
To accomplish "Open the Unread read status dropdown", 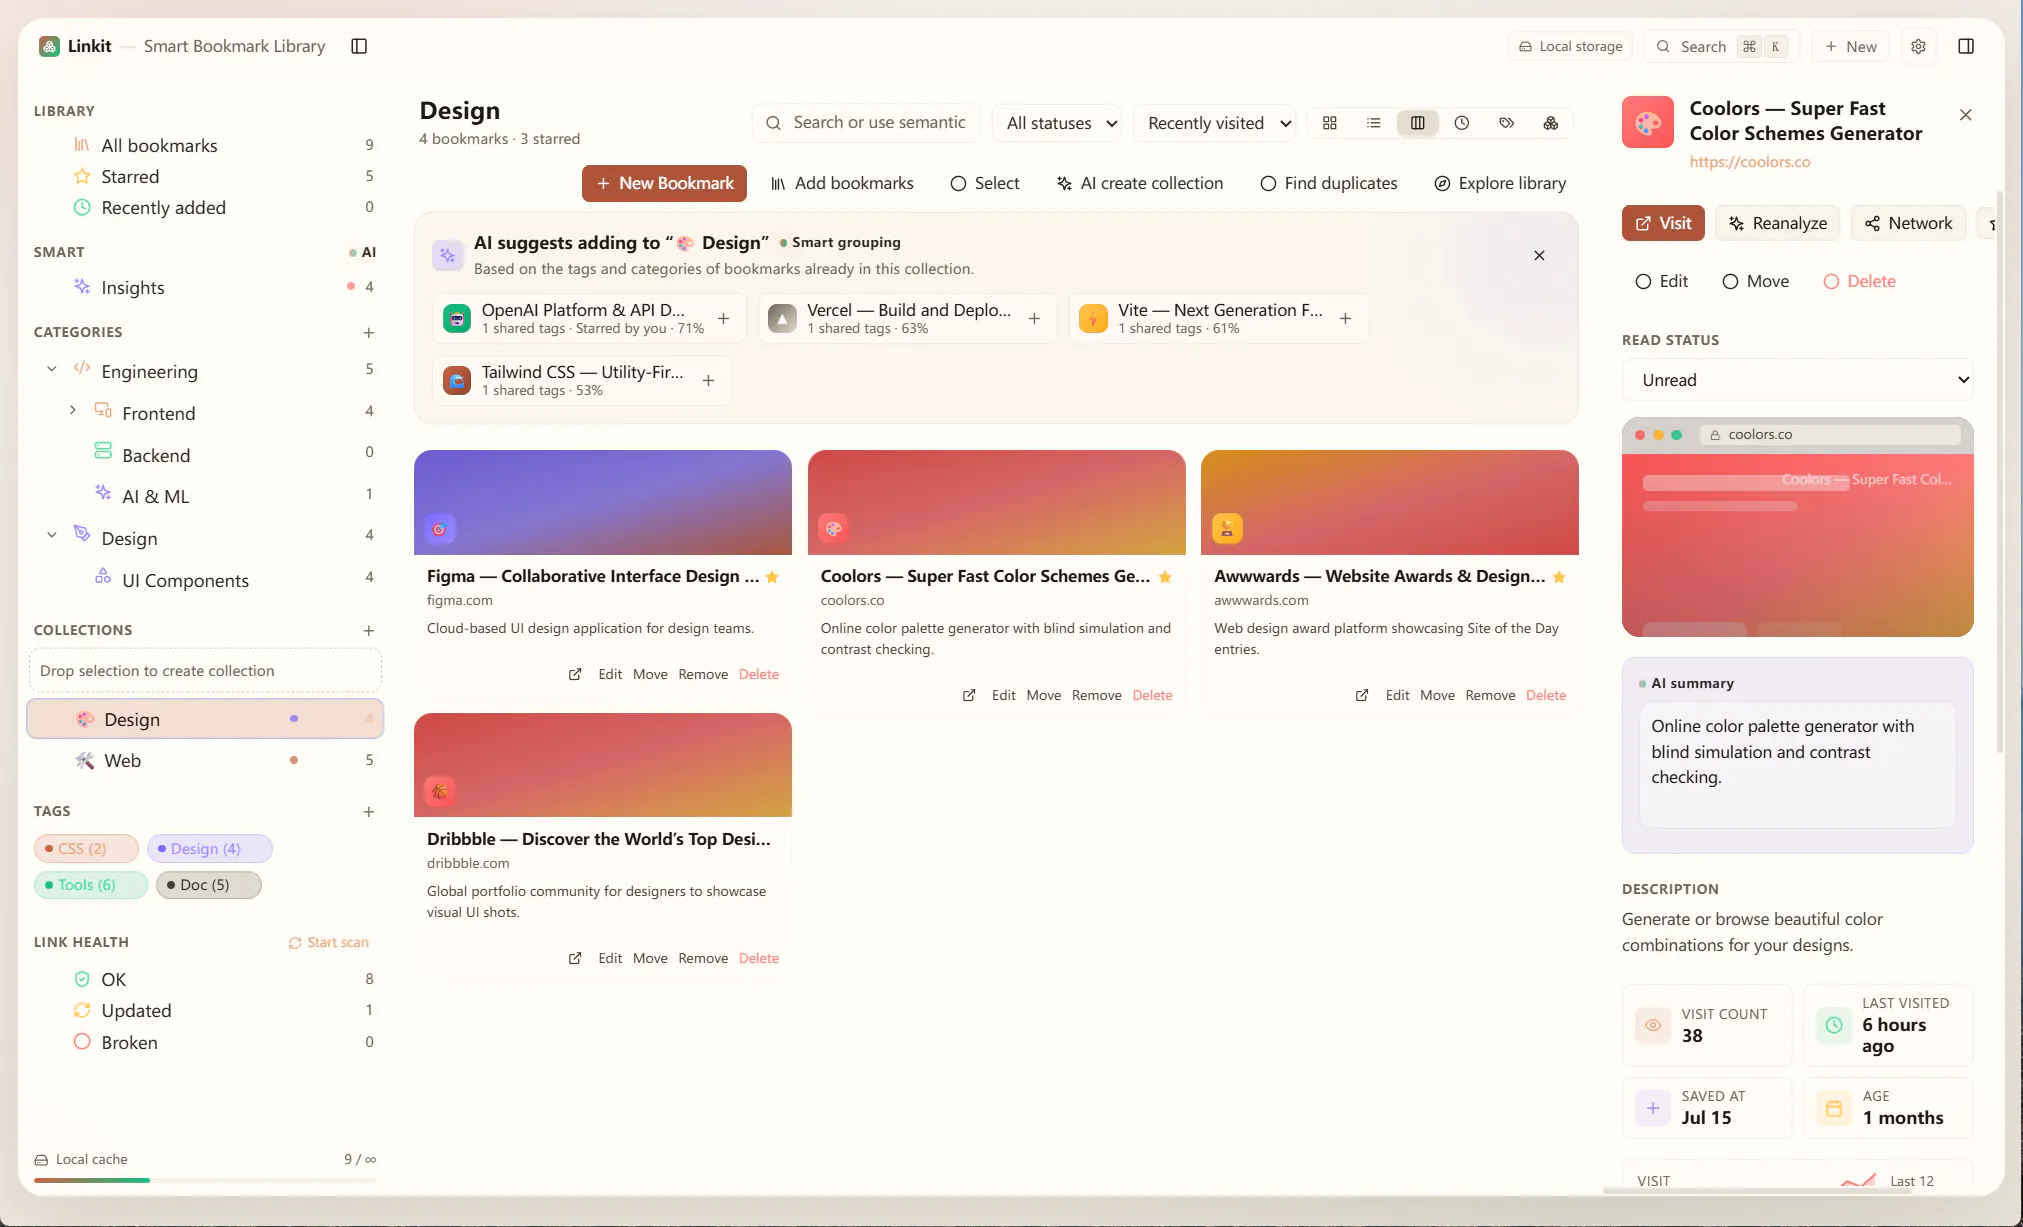I will (x=1797, y=380).
